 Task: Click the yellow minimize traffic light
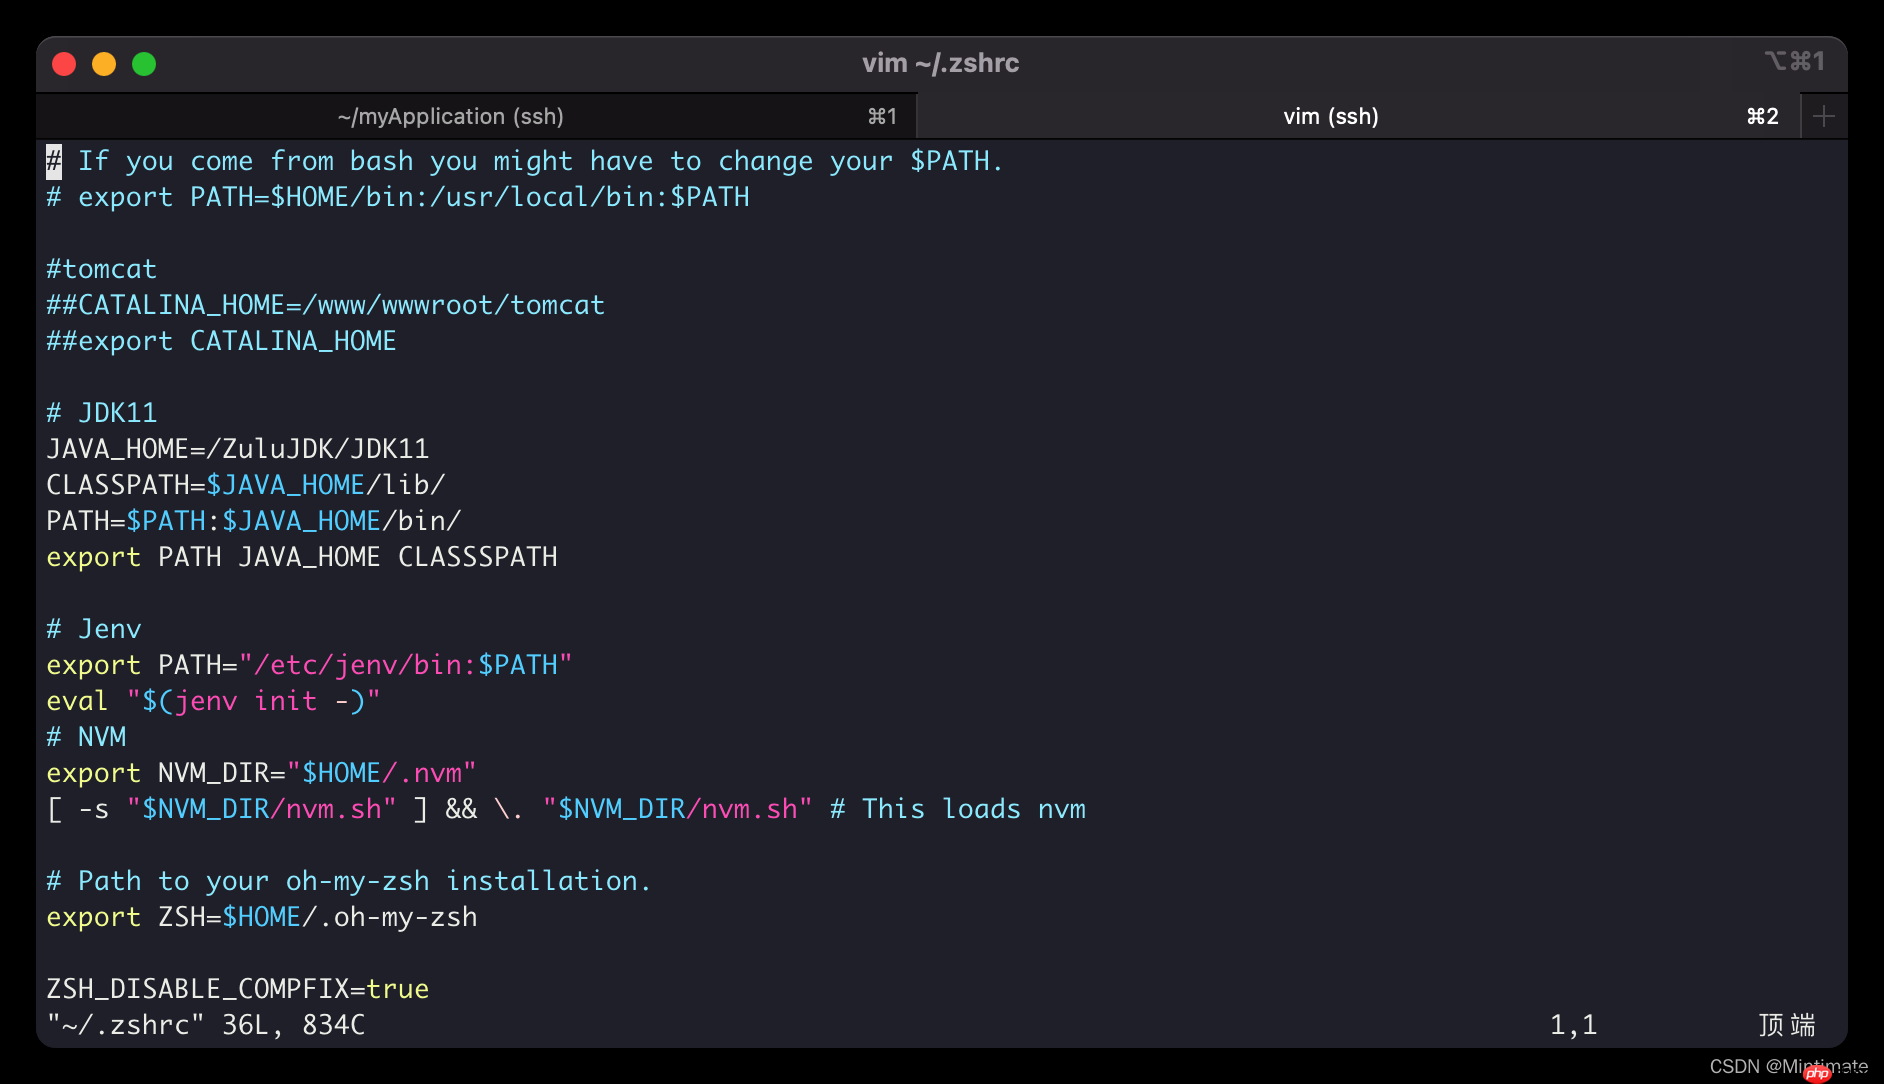(103, 63)
